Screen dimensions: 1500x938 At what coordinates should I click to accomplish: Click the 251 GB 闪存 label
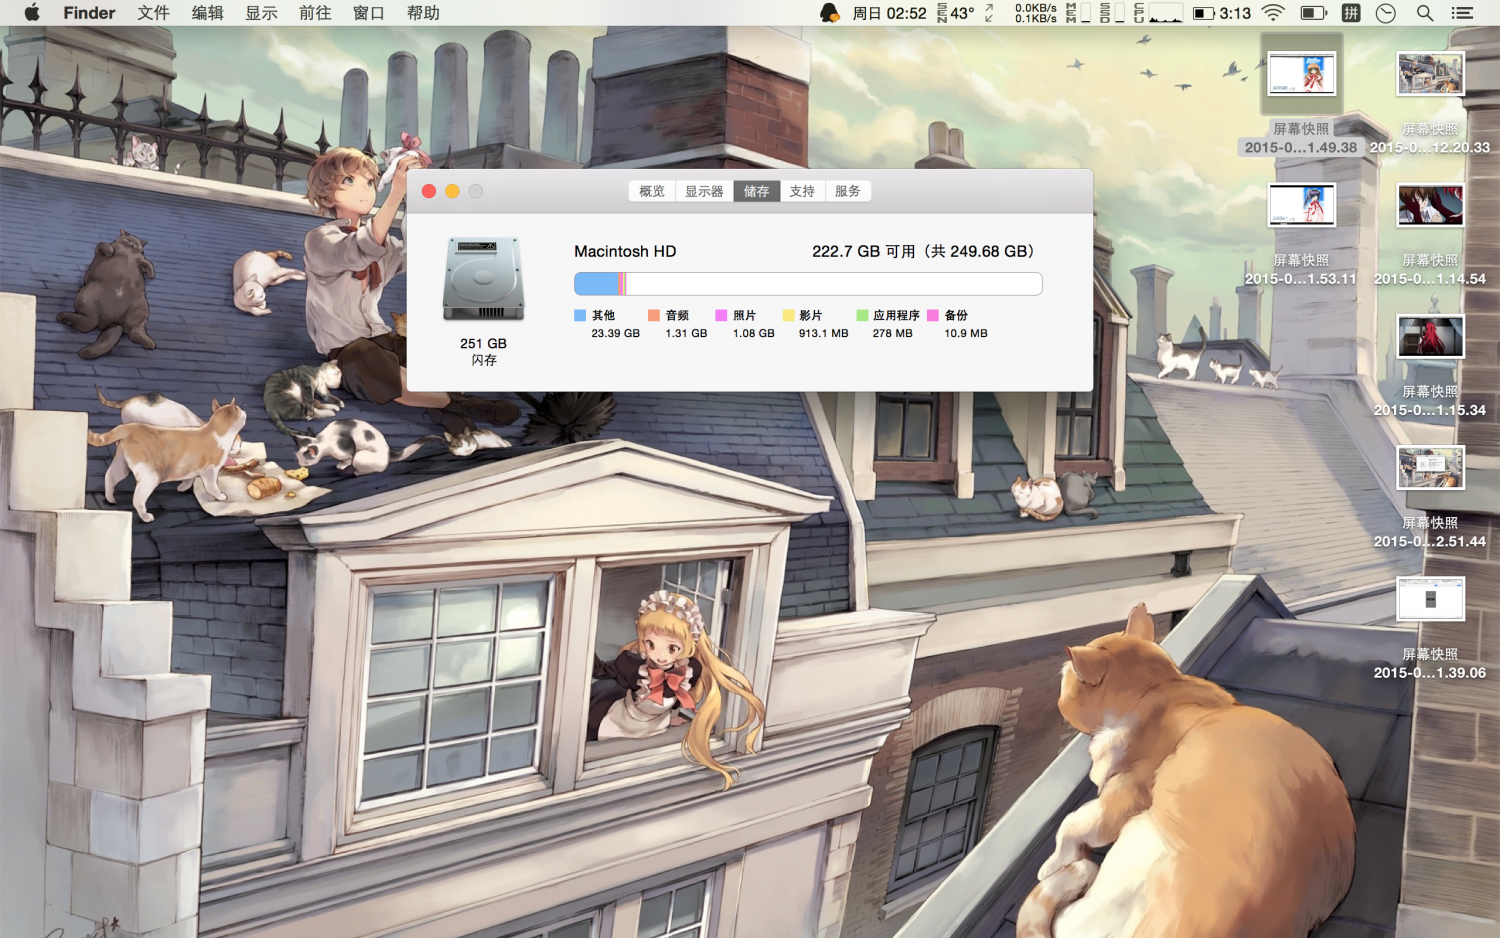484,351
